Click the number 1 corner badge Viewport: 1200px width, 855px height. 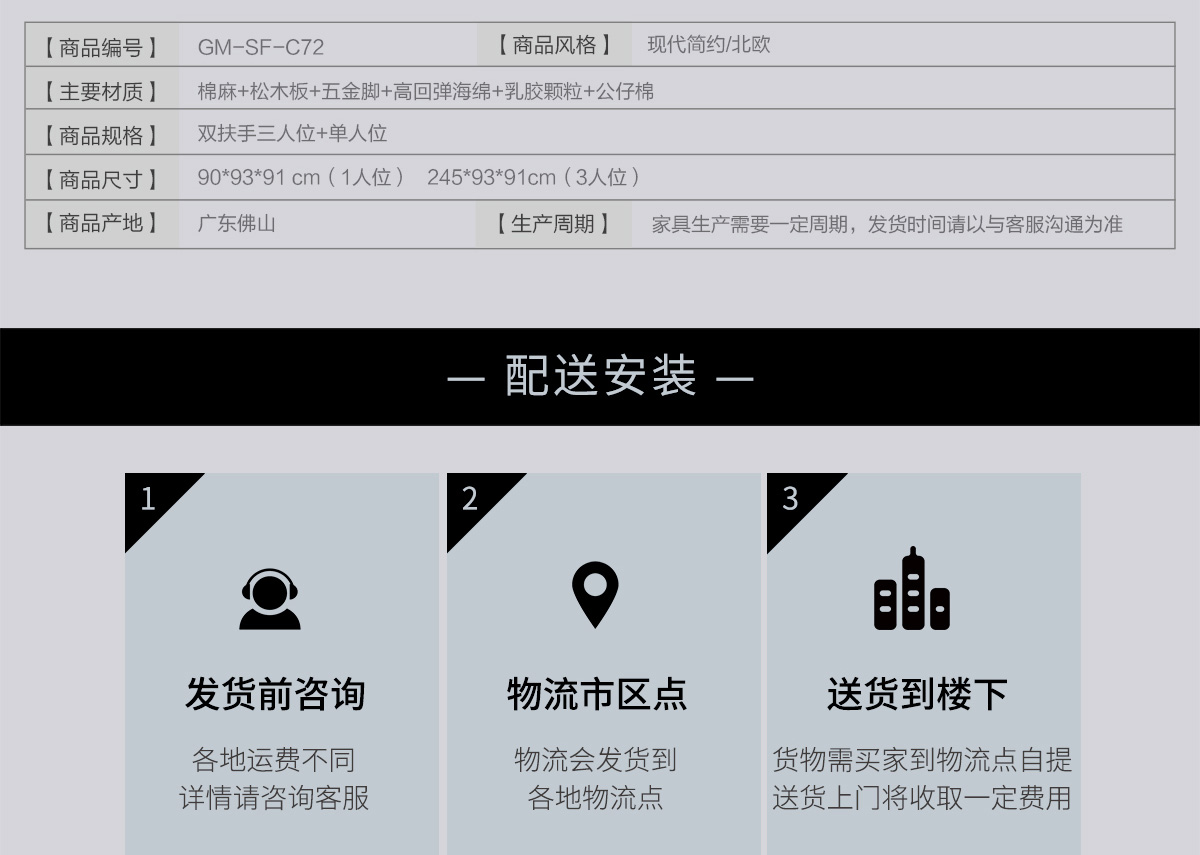150,498
